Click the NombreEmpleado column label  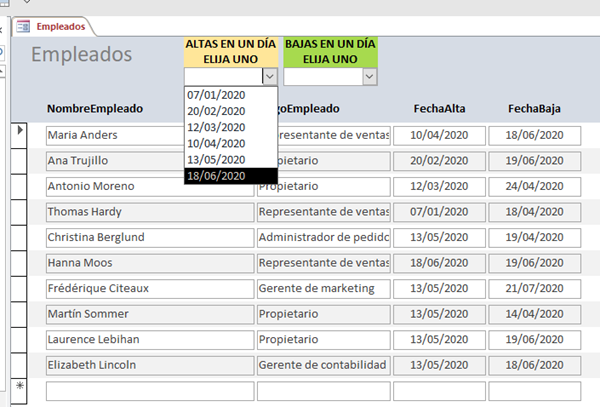click(95, 109)
